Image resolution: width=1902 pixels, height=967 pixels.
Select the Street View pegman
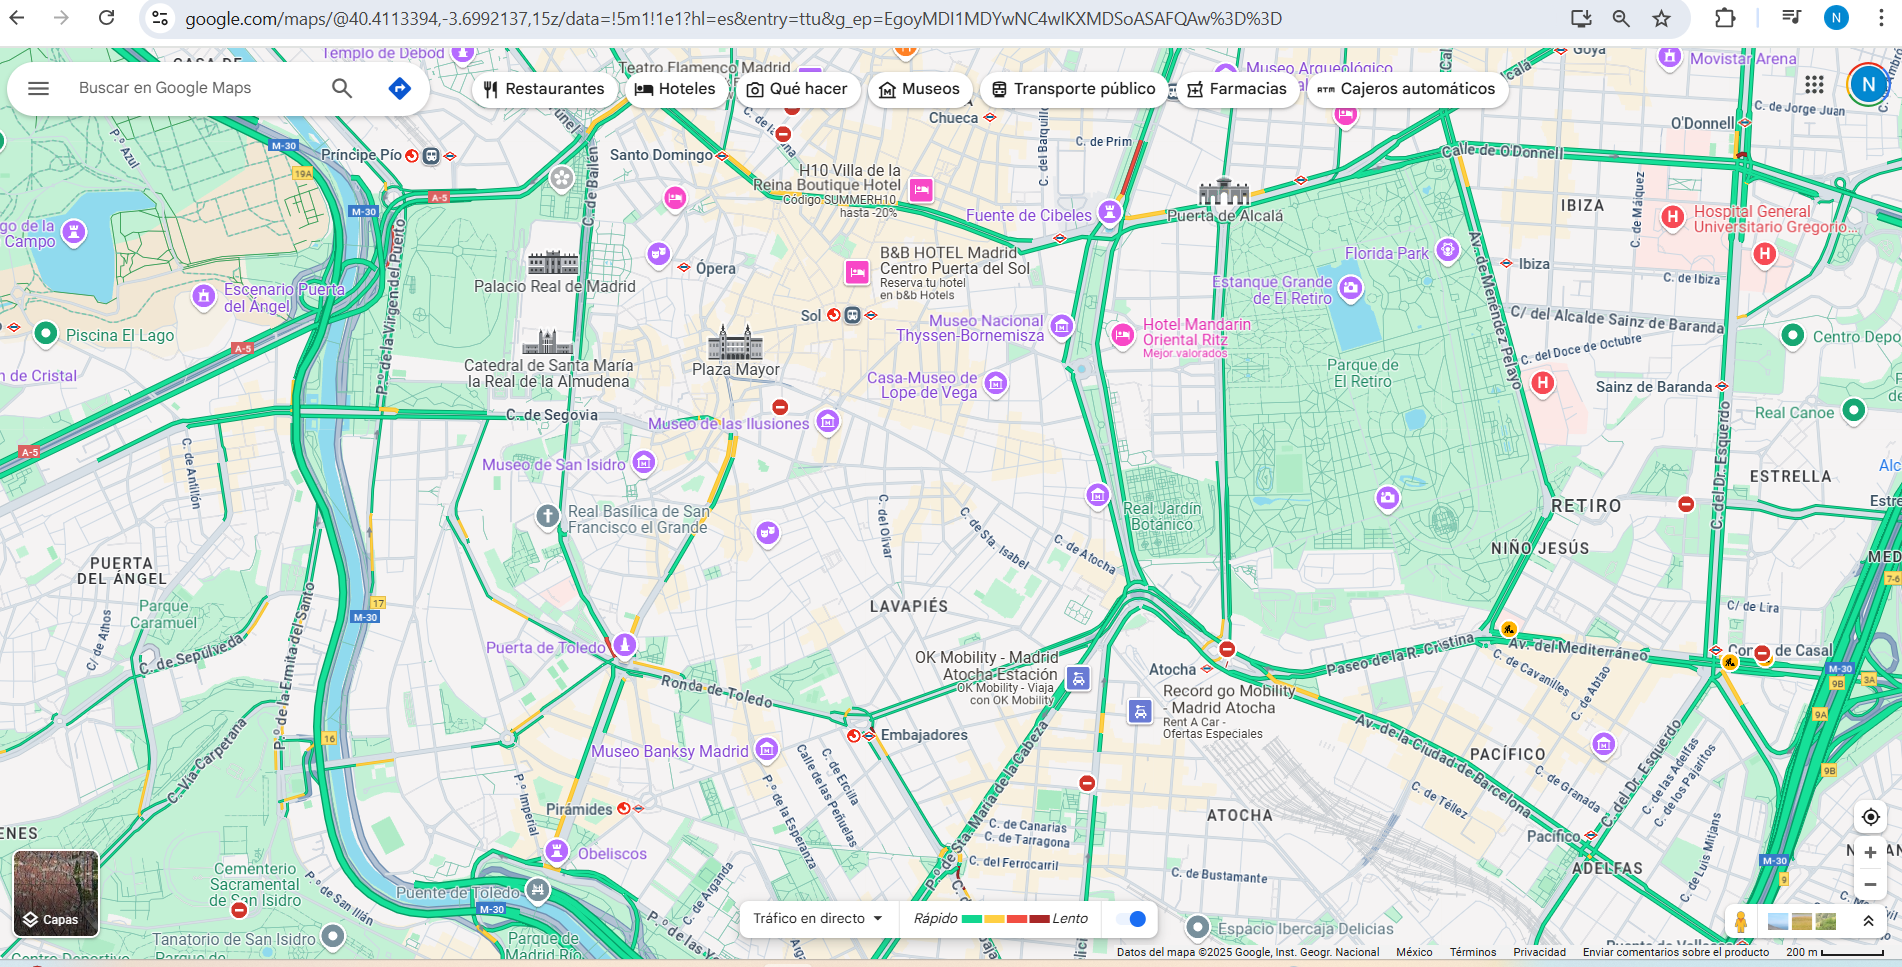1741,921
